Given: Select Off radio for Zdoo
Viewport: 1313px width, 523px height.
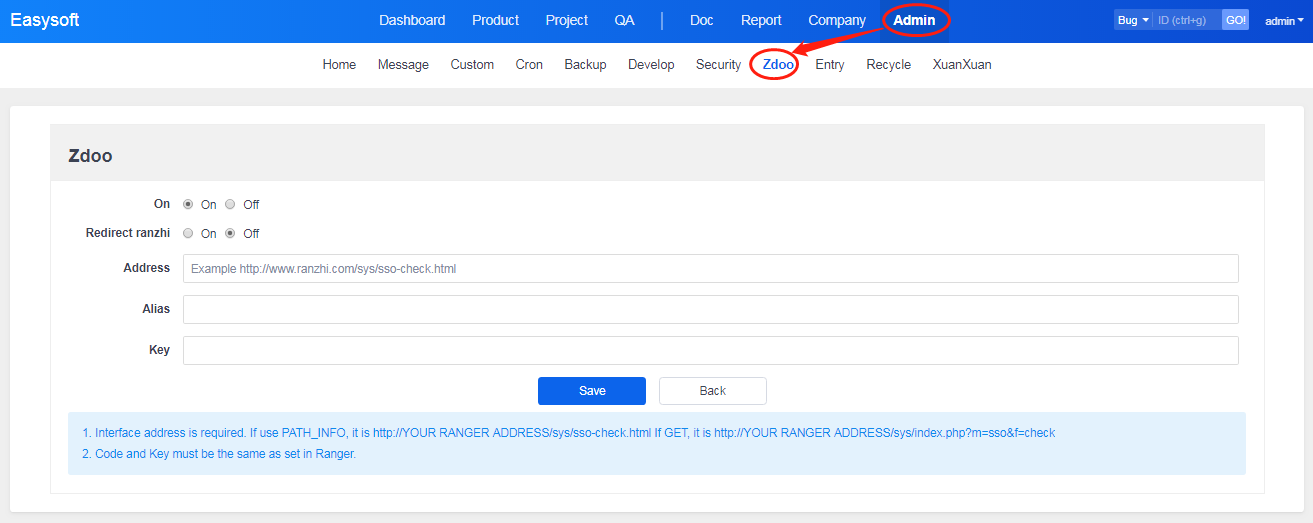Looking at the screenshot, I should (230, 204).
